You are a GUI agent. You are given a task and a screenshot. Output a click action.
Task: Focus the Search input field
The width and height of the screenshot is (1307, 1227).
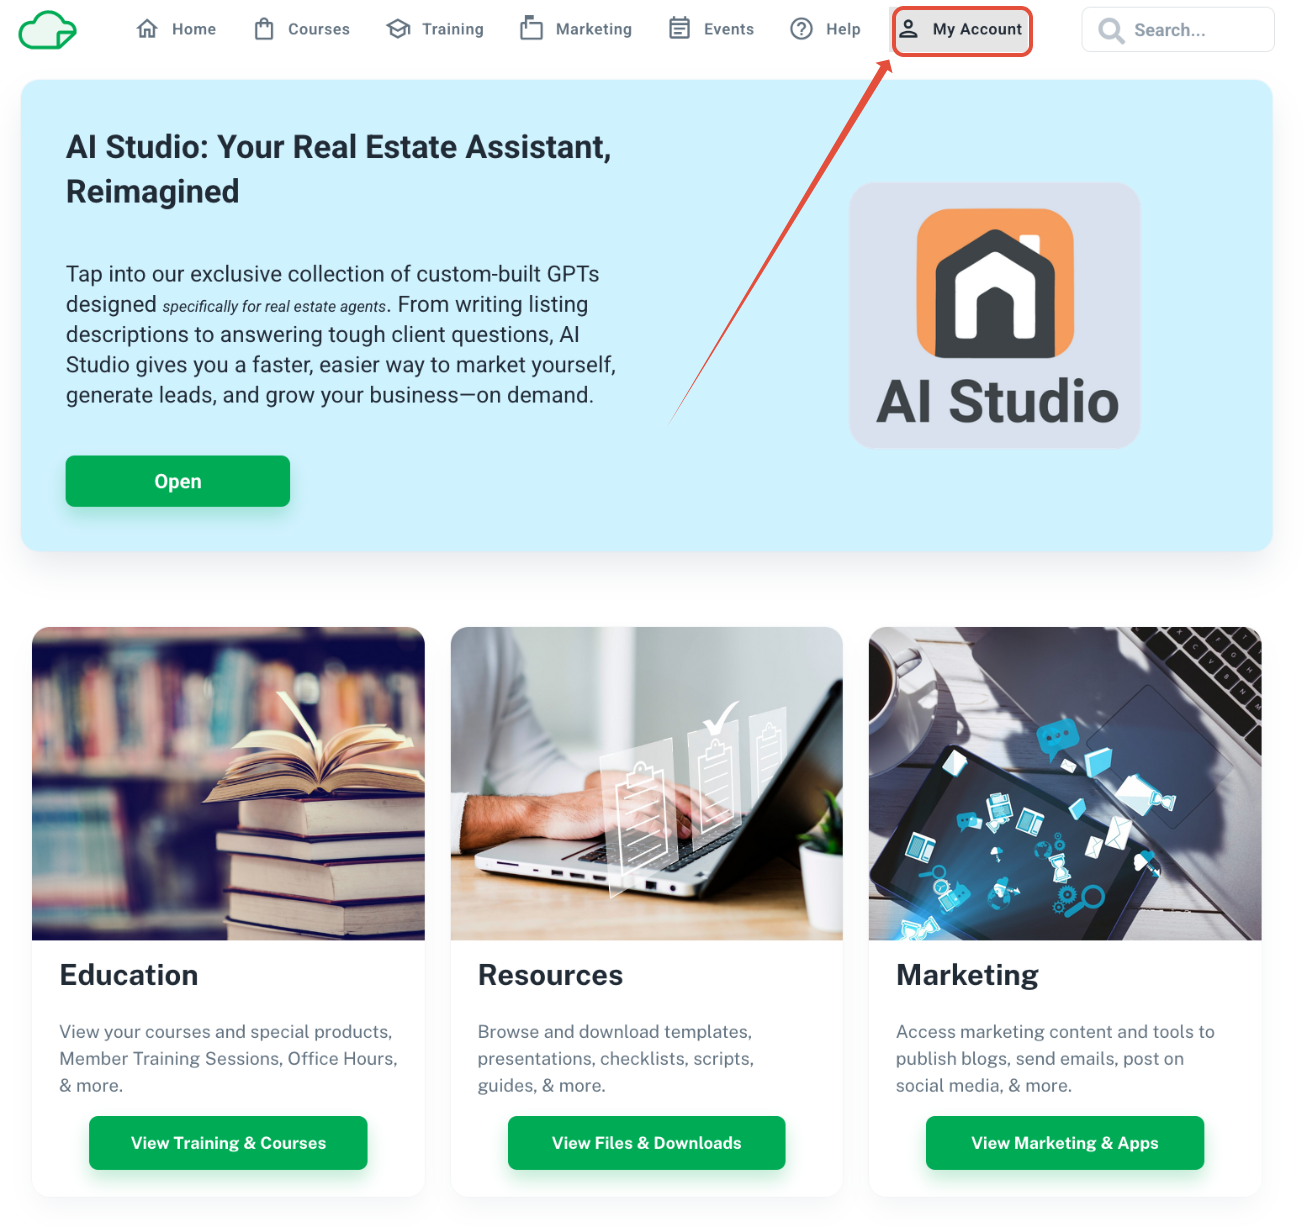click(x=1178, y=30)
